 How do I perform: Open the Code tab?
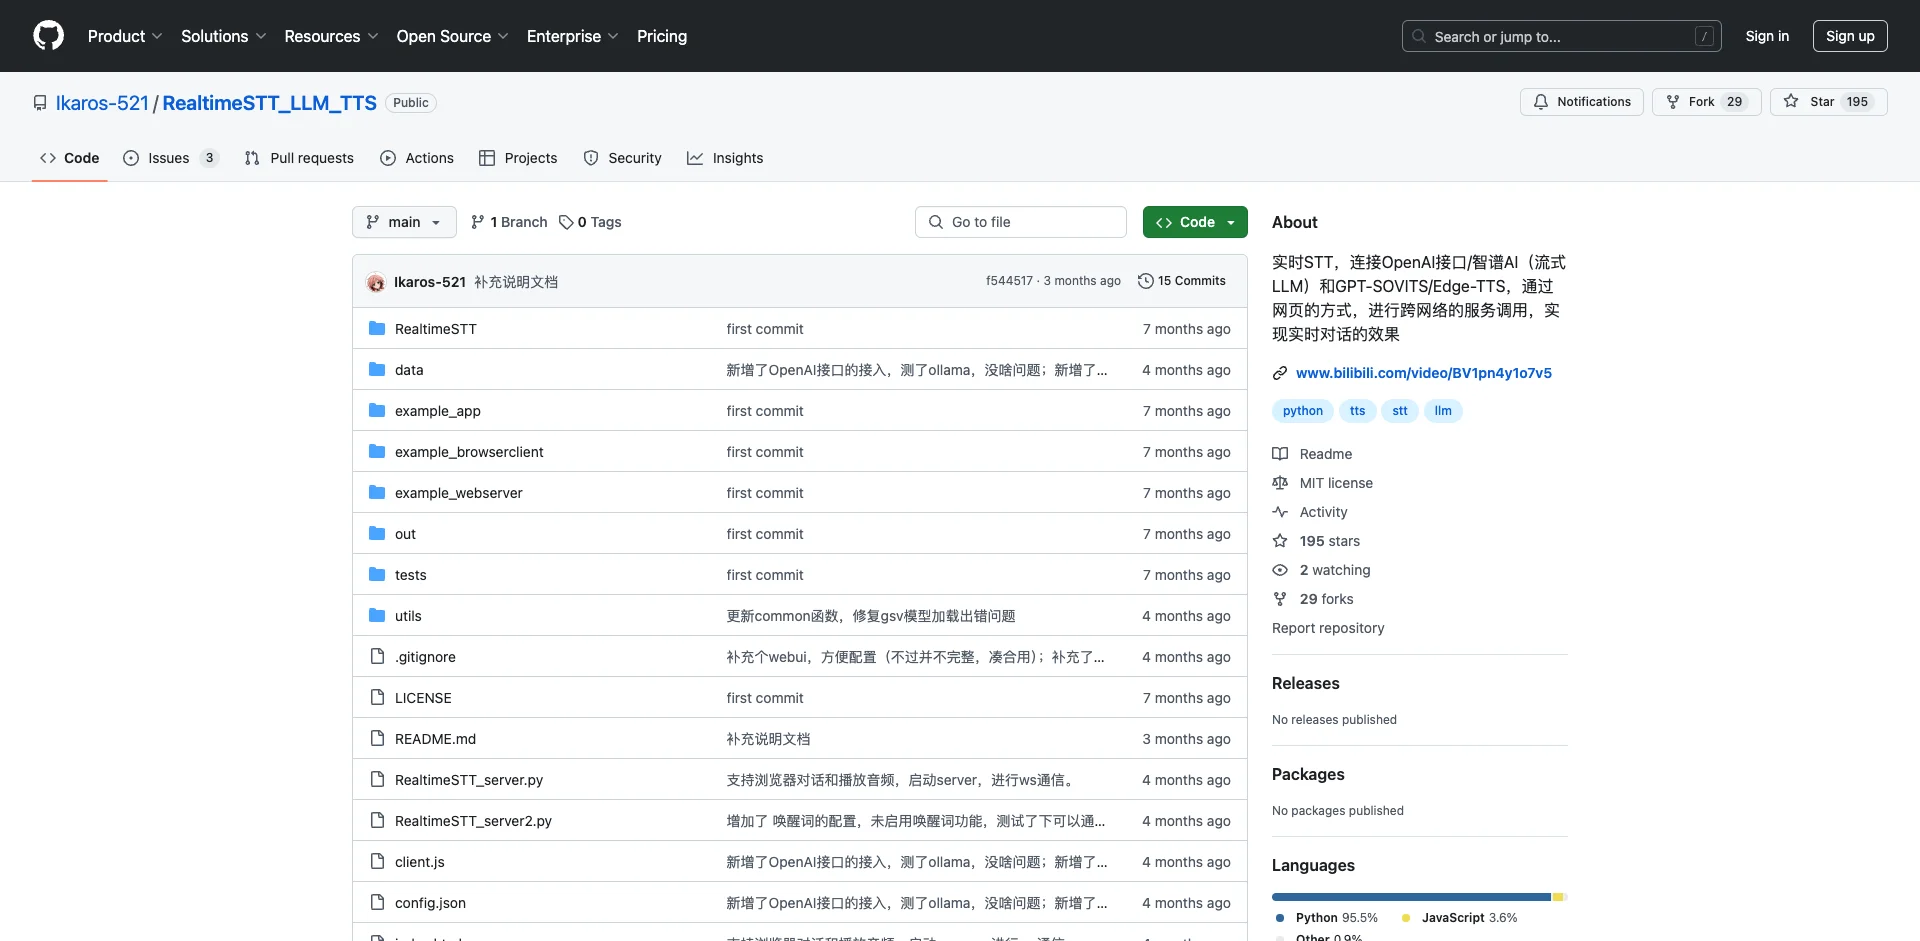tap(69, 158)
